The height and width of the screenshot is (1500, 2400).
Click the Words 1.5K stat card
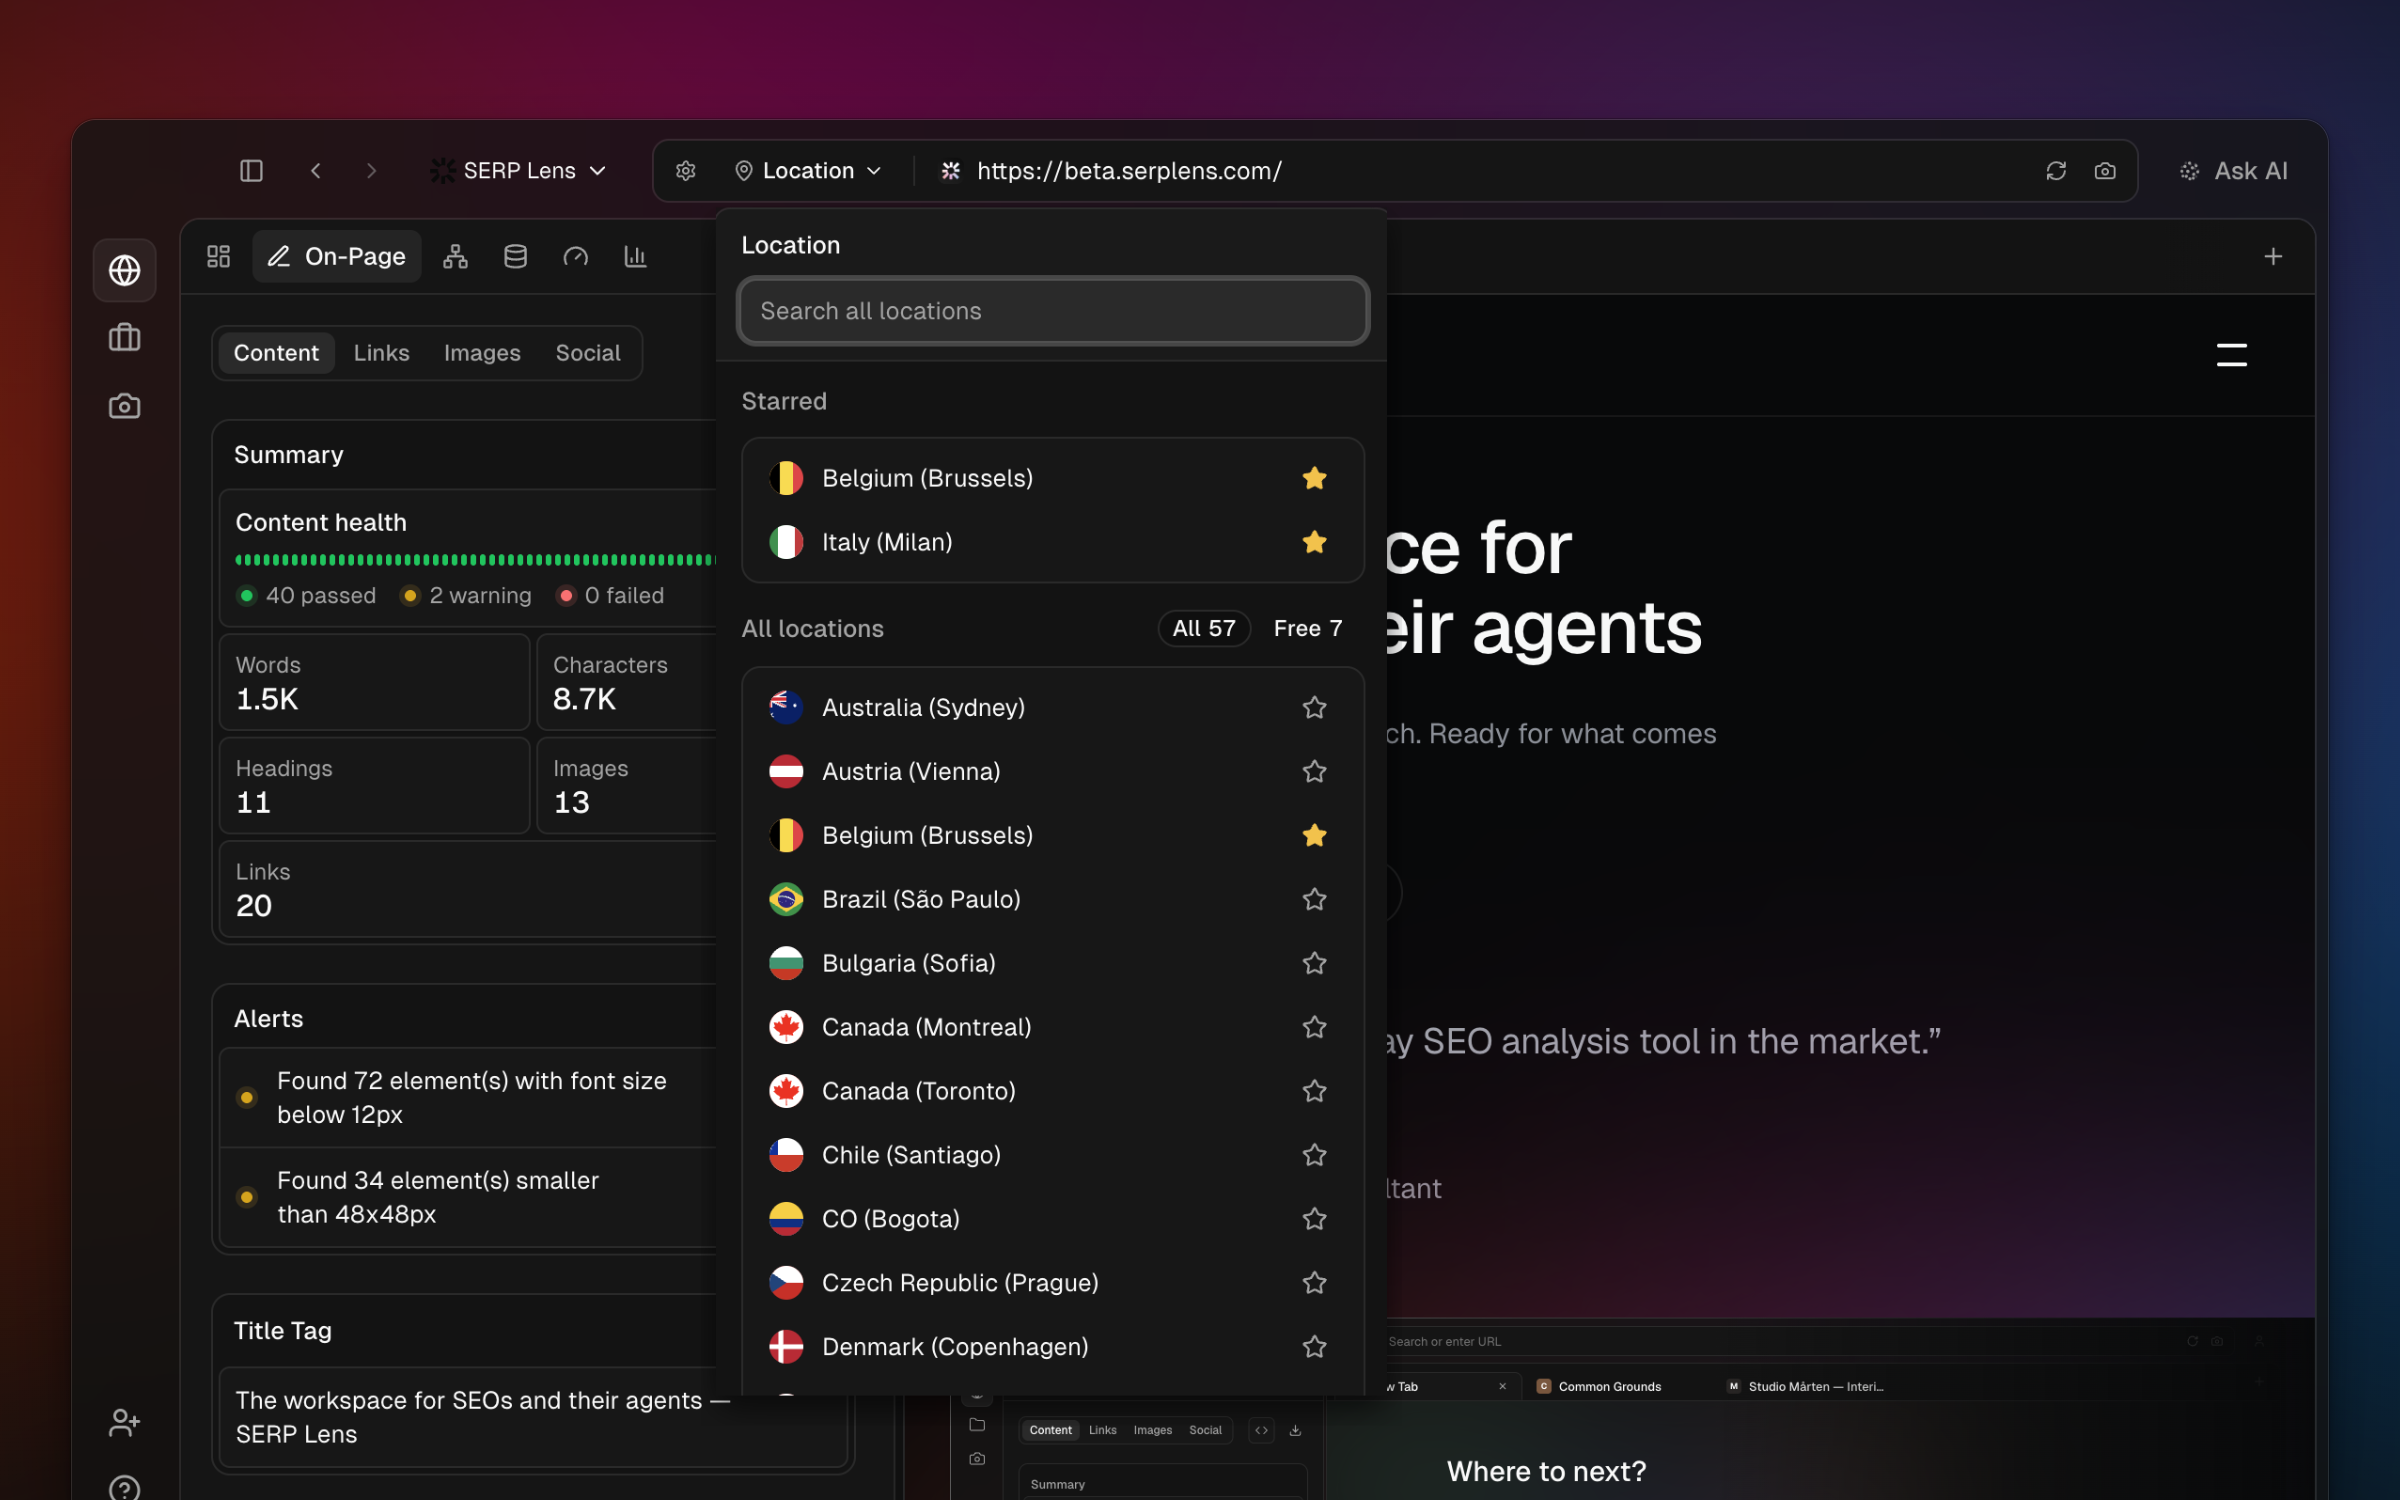tap(374, 683)
